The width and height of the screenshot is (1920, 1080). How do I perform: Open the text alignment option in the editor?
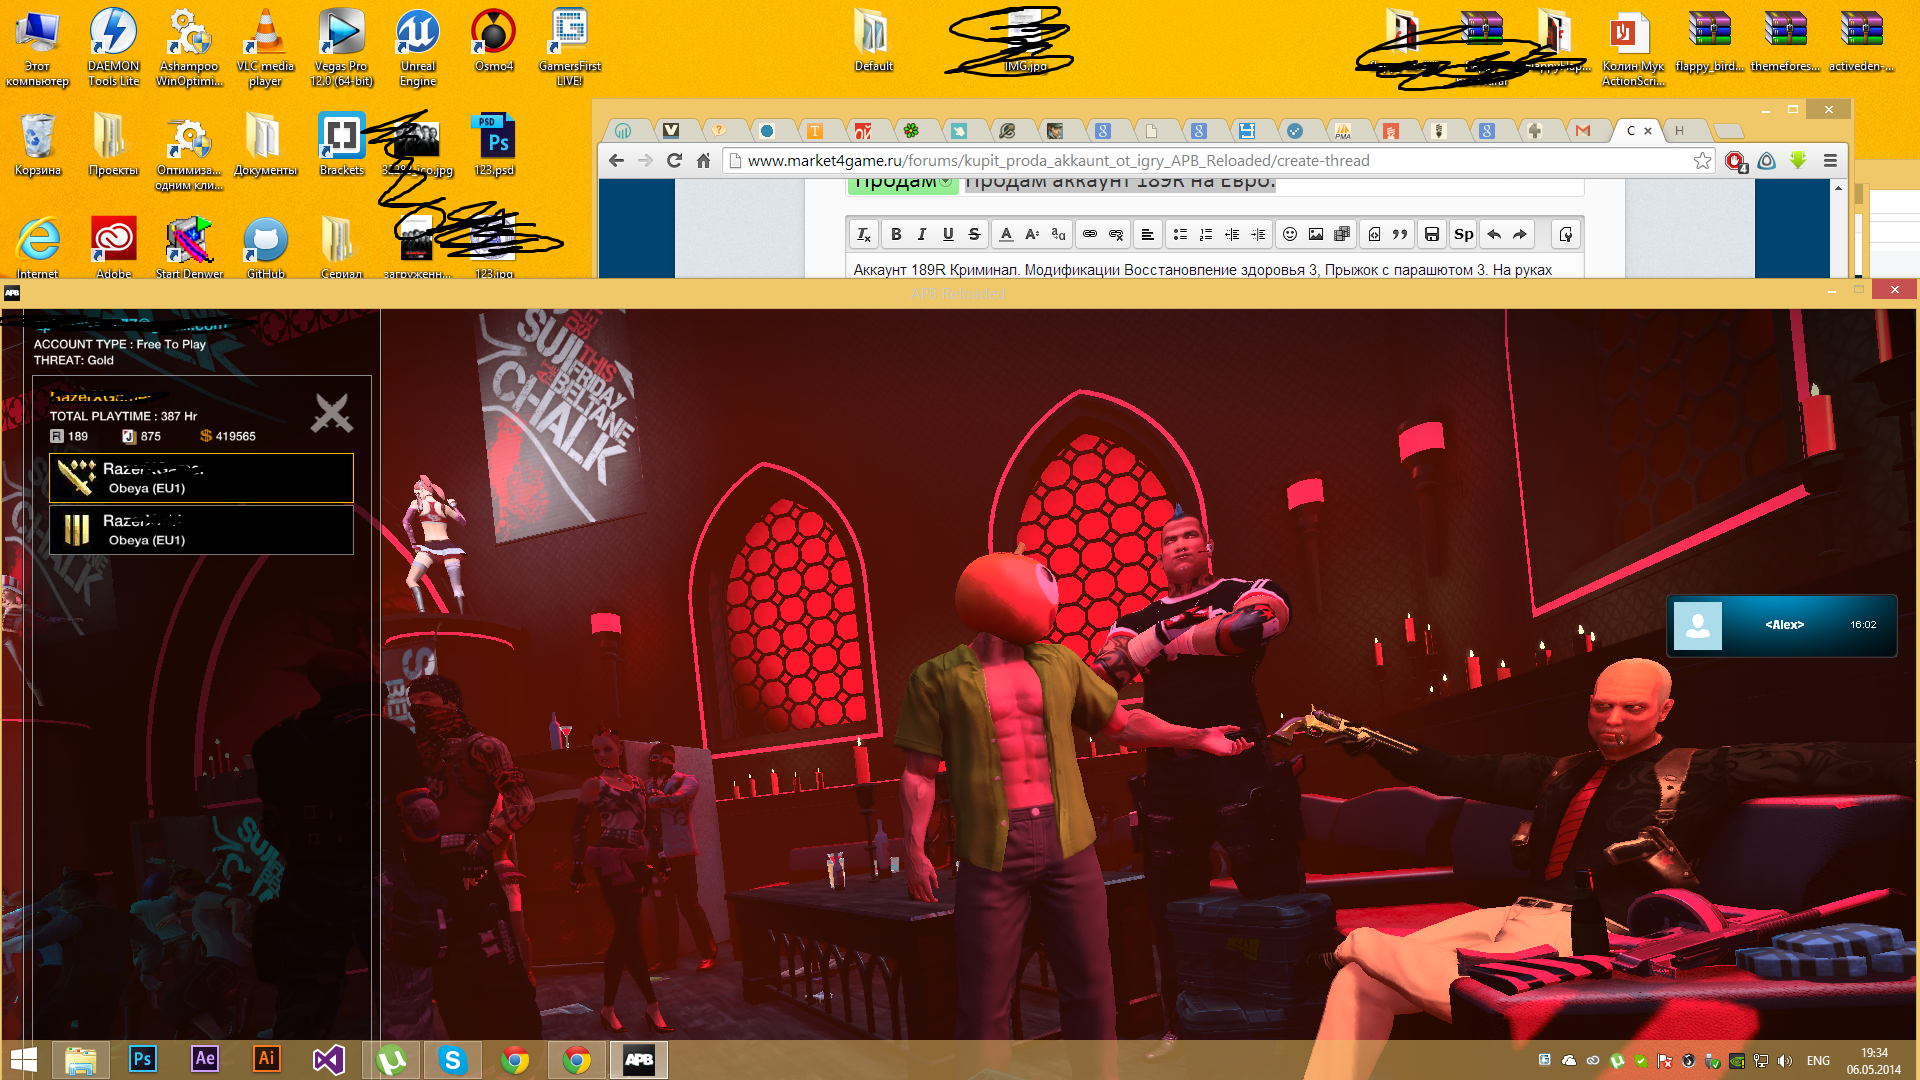coord(1148,234)
